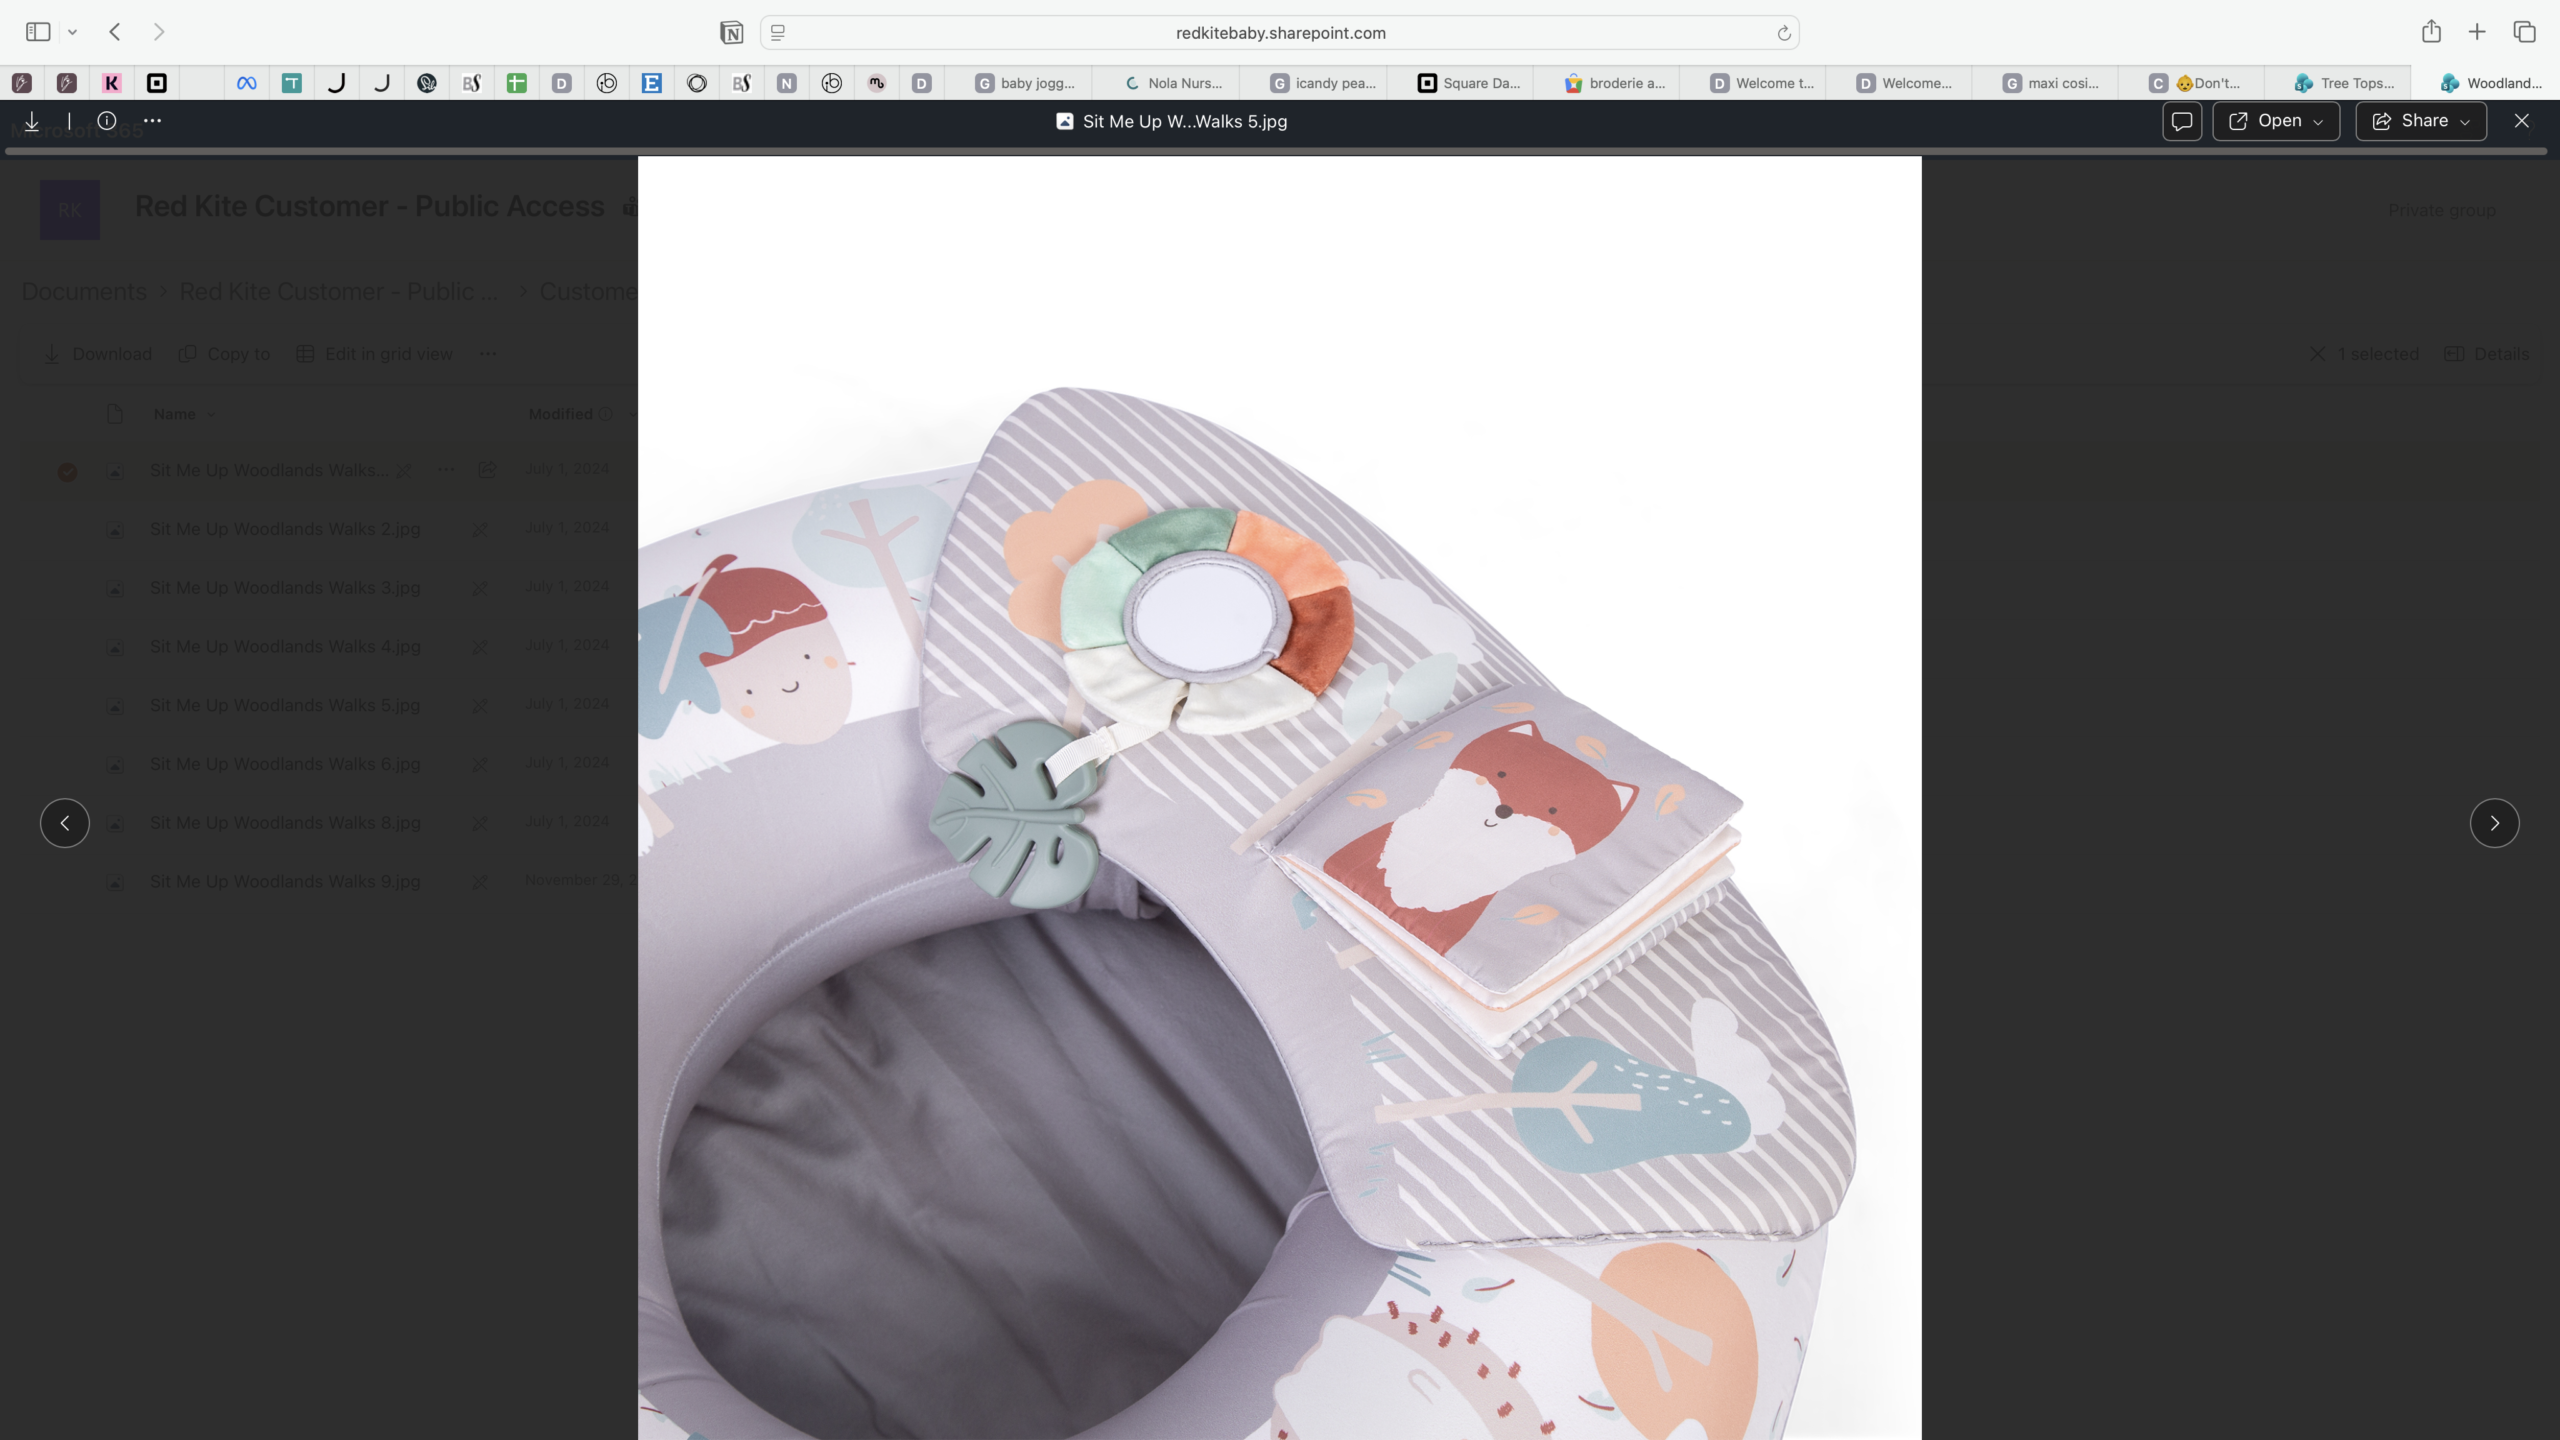Go back with Safari's back arrow
This screenshot has width=2560, height=1440.
(x=115, y=32)
